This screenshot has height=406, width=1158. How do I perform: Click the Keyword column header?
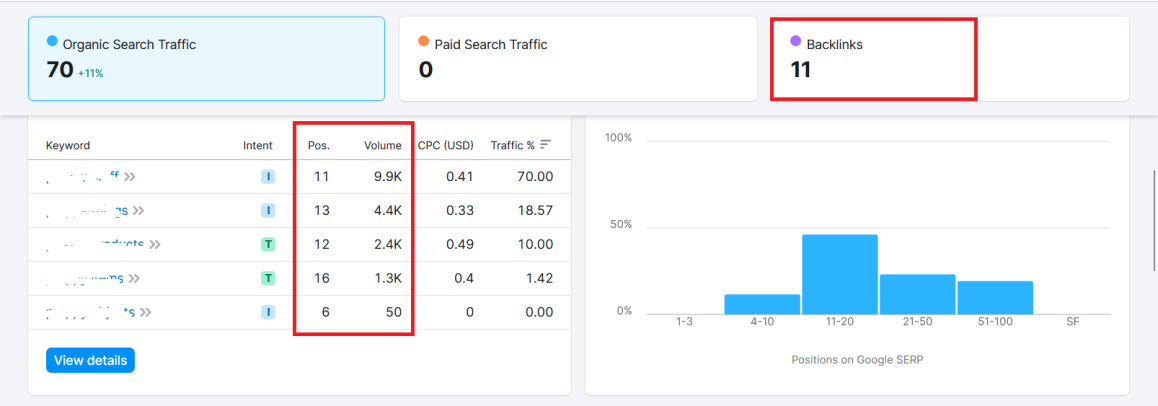pos(68,145)
